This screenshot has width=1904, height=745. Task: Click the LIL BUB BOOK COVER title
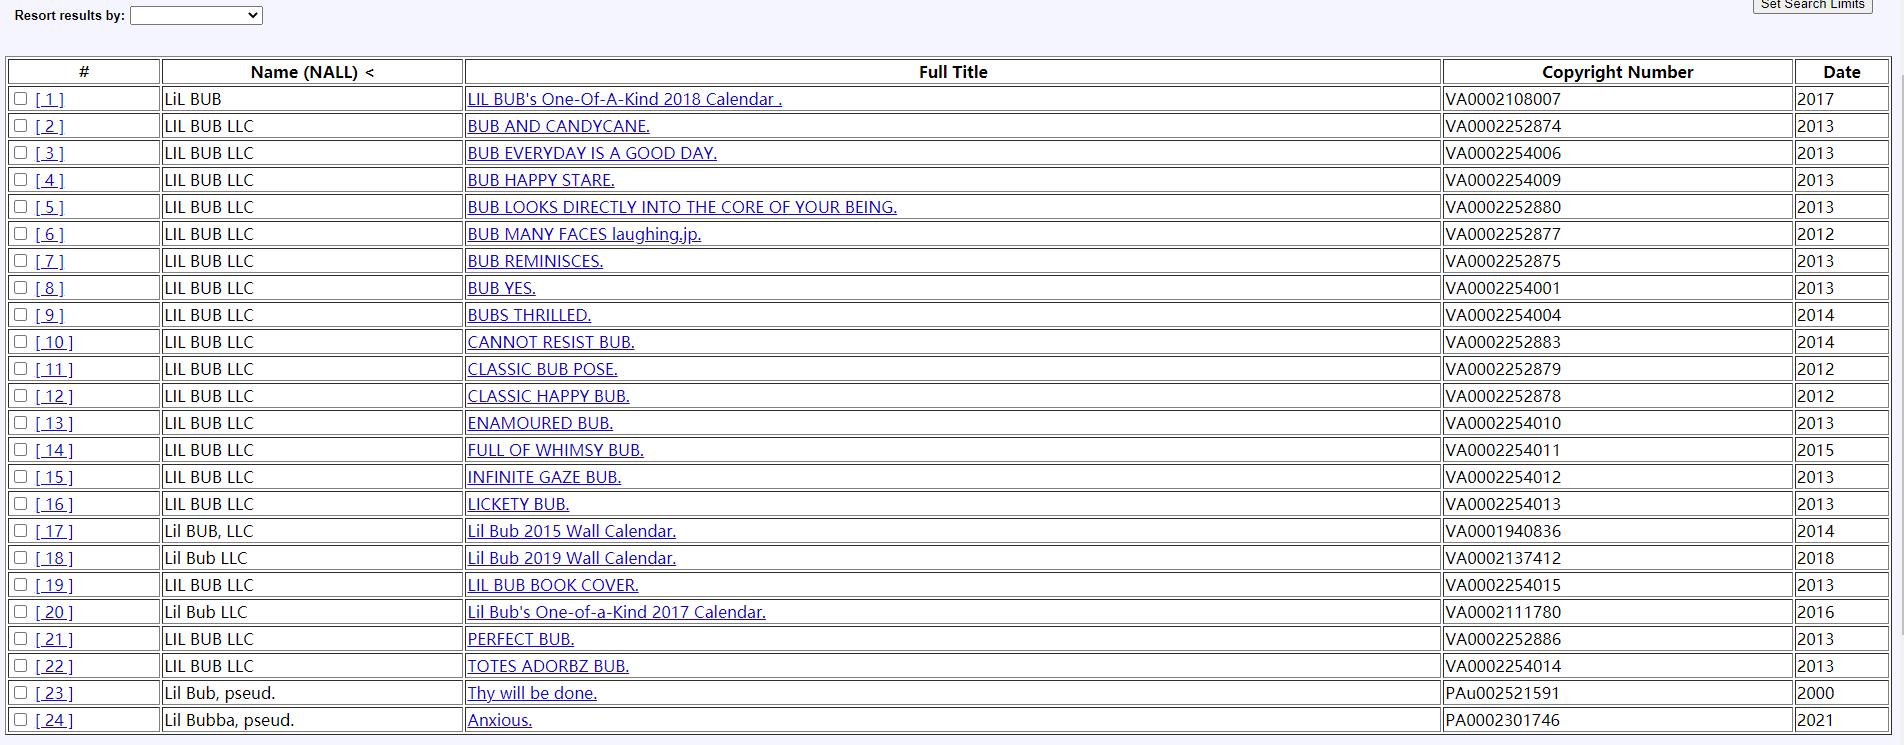[x=552, y=585]
